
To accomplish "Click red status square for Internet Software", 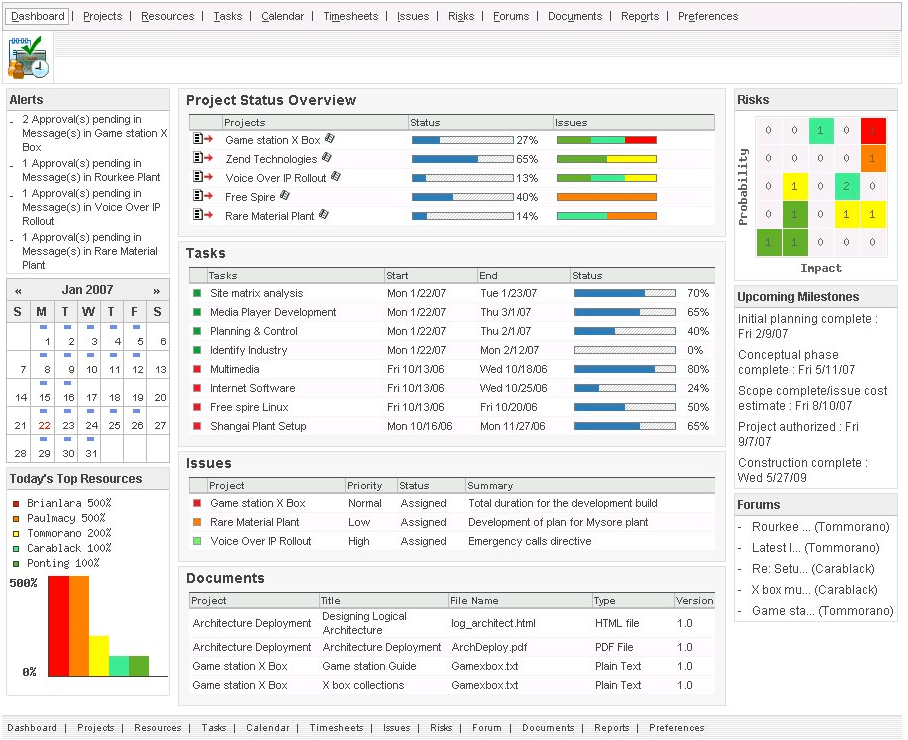I will [x=197, y=389].
